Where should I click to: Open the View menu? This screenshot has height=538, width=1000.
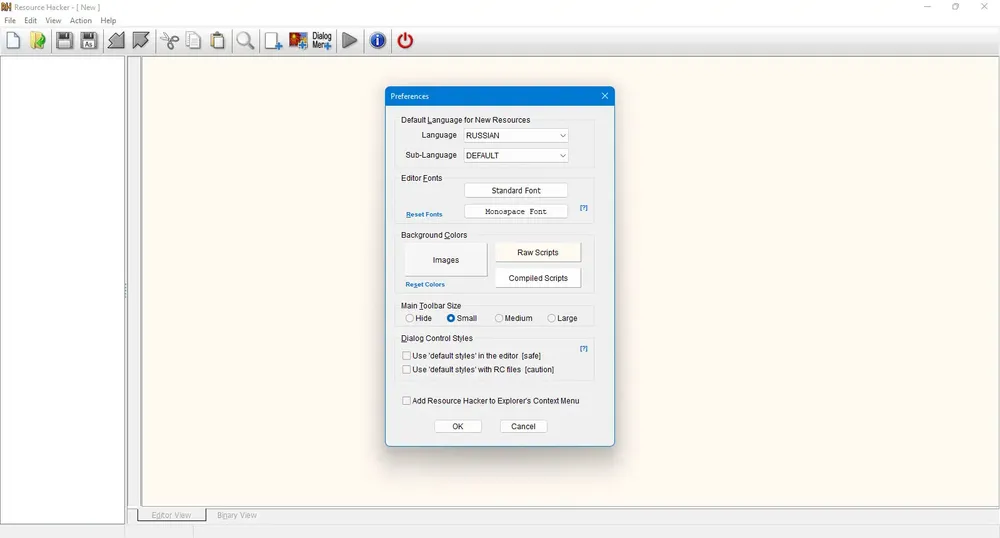click(53, 20)
